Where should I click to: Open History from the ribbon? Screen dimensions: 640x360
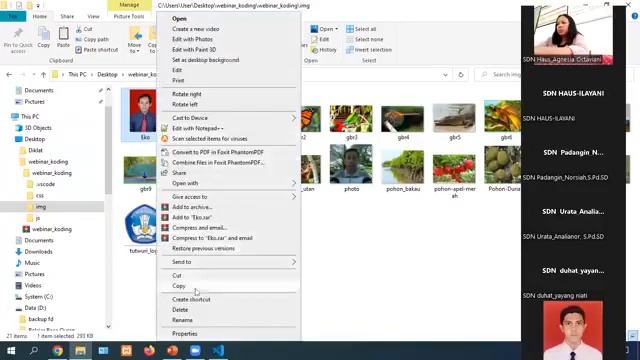pyautogui.click(x=324, y=50)
